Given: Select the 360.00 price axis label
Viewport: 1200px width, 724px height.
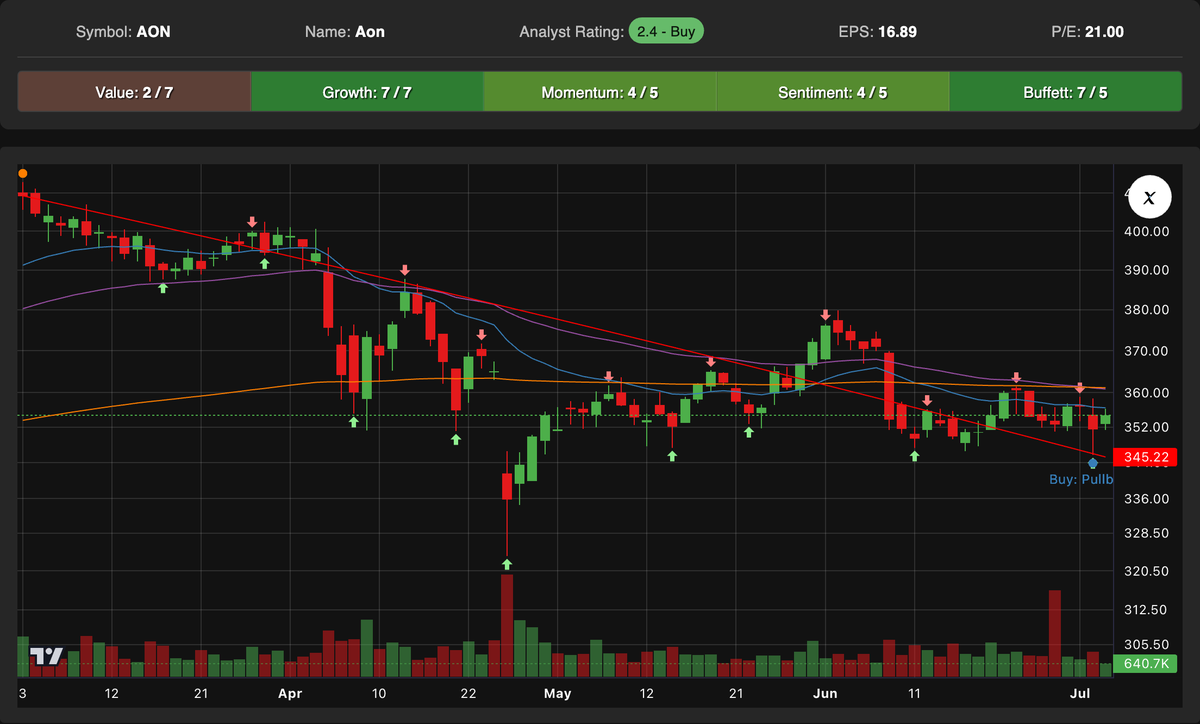Looking at the screenshot, I should (x=1147, y=392).
